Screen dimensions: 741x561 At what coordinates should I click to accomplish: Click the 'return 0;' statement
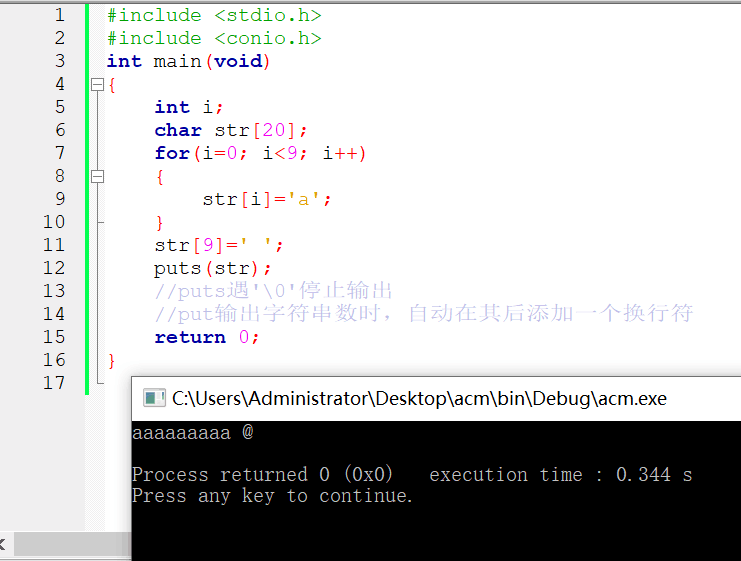pos(207,337)
